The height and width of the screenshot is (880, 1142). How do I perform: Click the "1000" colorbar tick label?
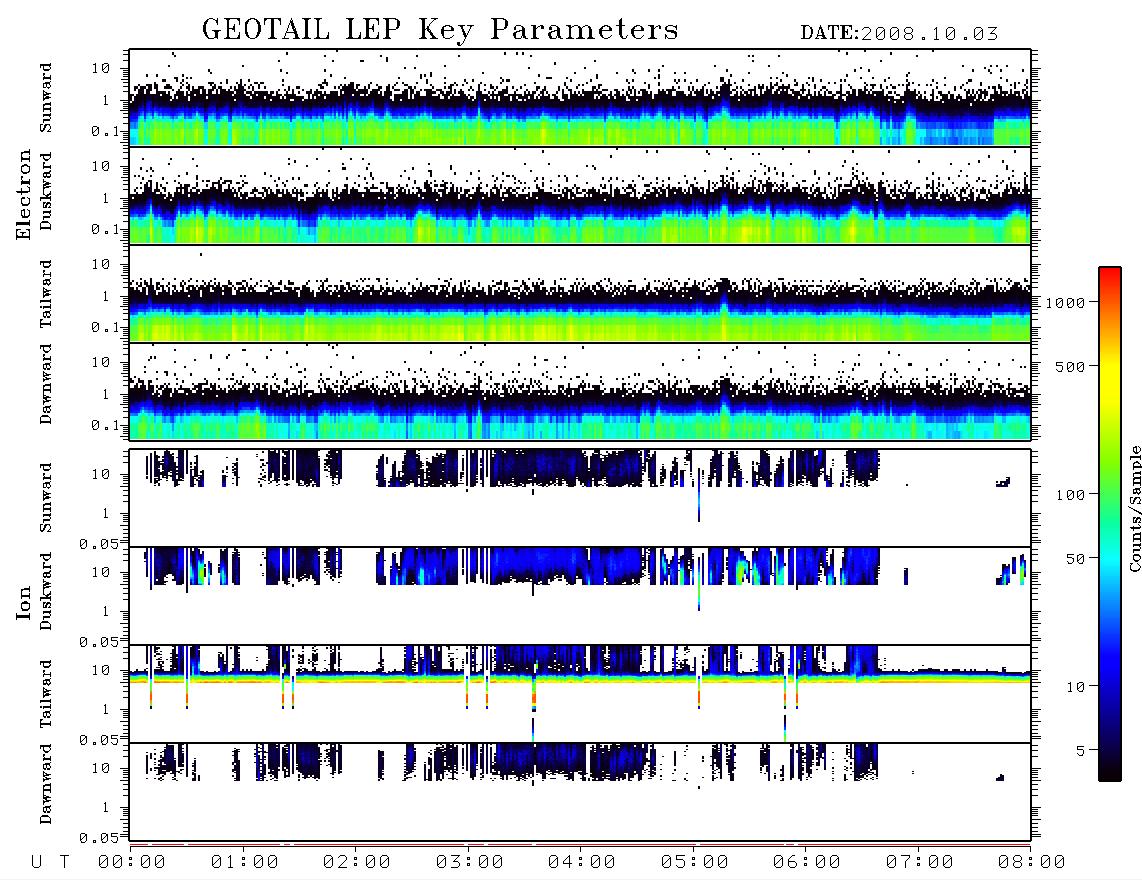click(1066, 303)
